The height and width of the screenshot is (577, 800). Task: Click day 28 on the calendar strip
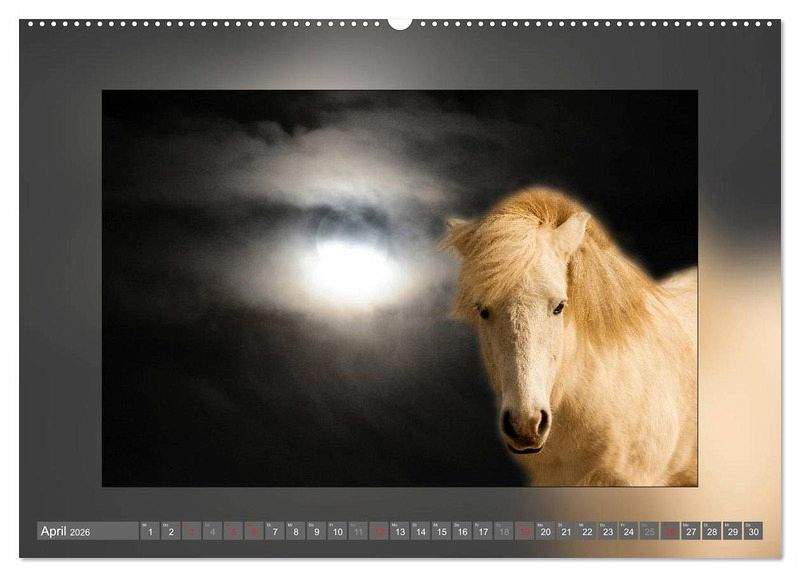click(712, 531)
